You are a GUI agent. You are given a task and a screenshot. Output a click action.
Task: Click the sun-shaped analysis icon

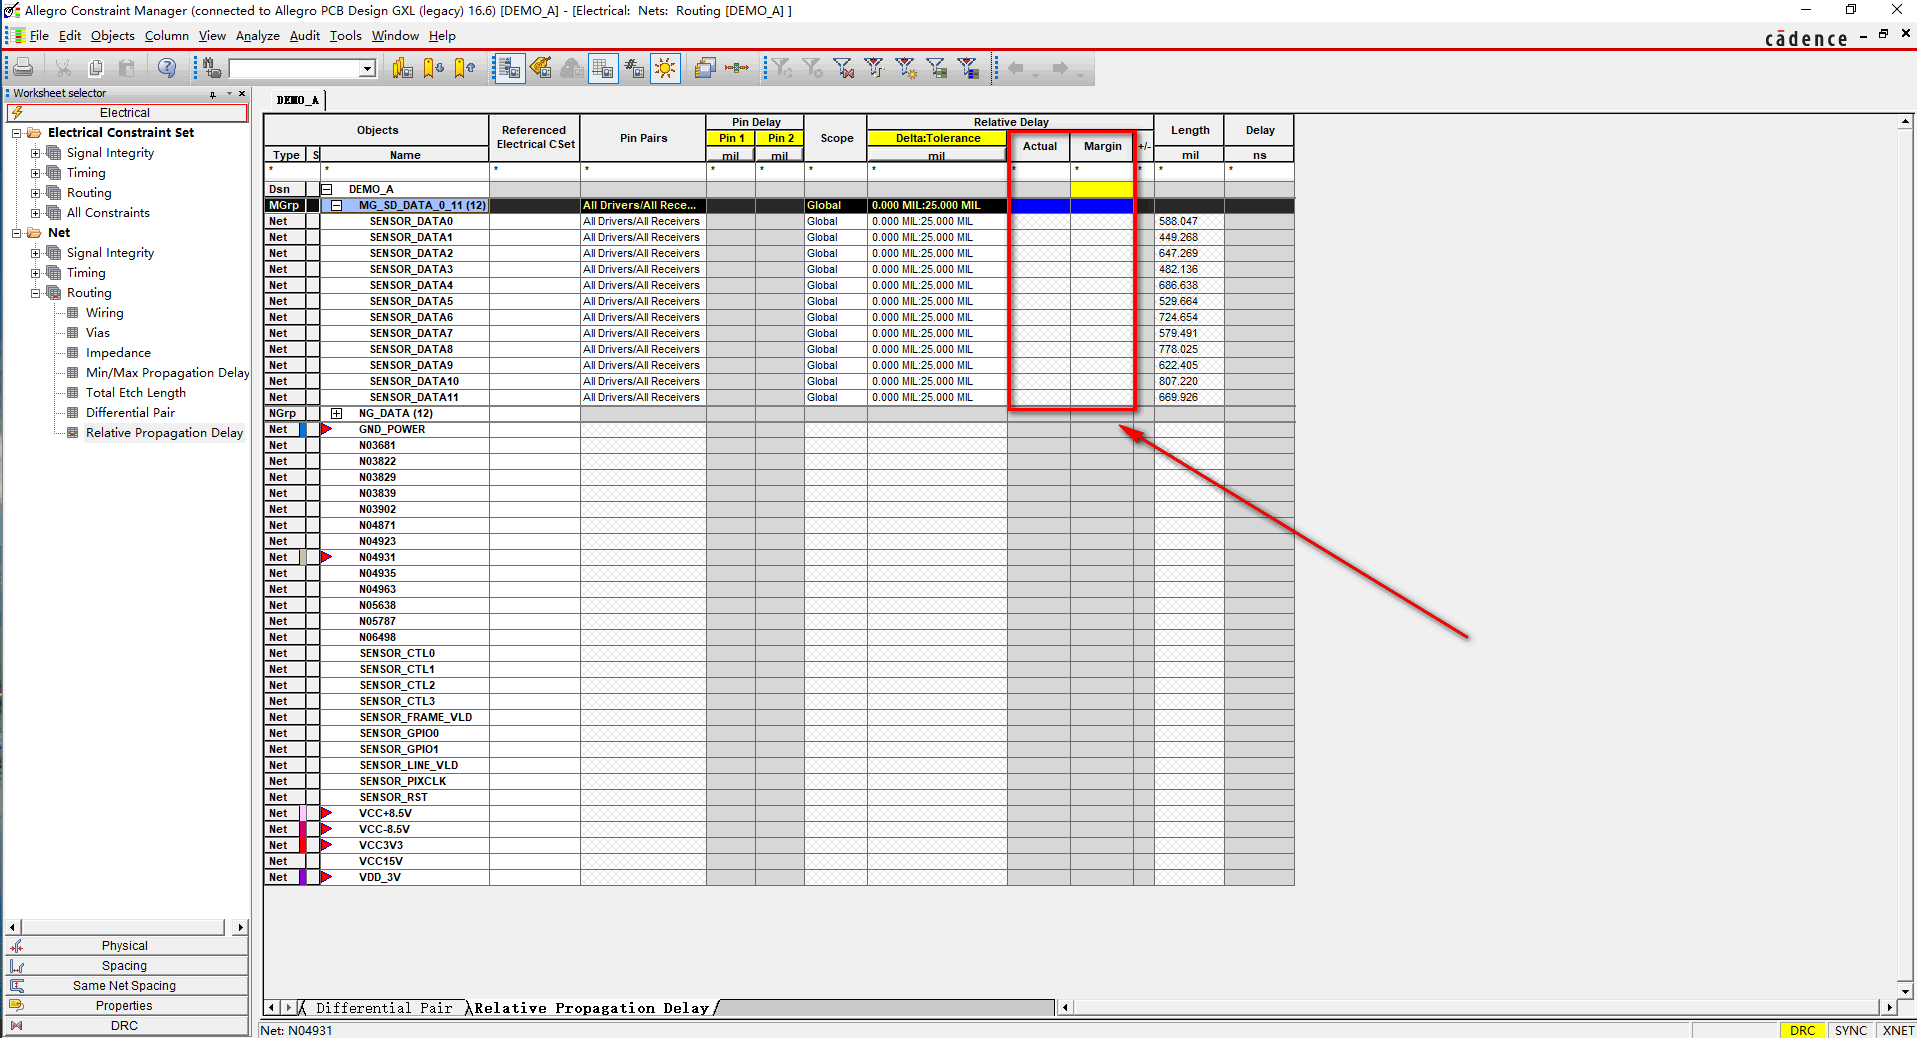665,68
